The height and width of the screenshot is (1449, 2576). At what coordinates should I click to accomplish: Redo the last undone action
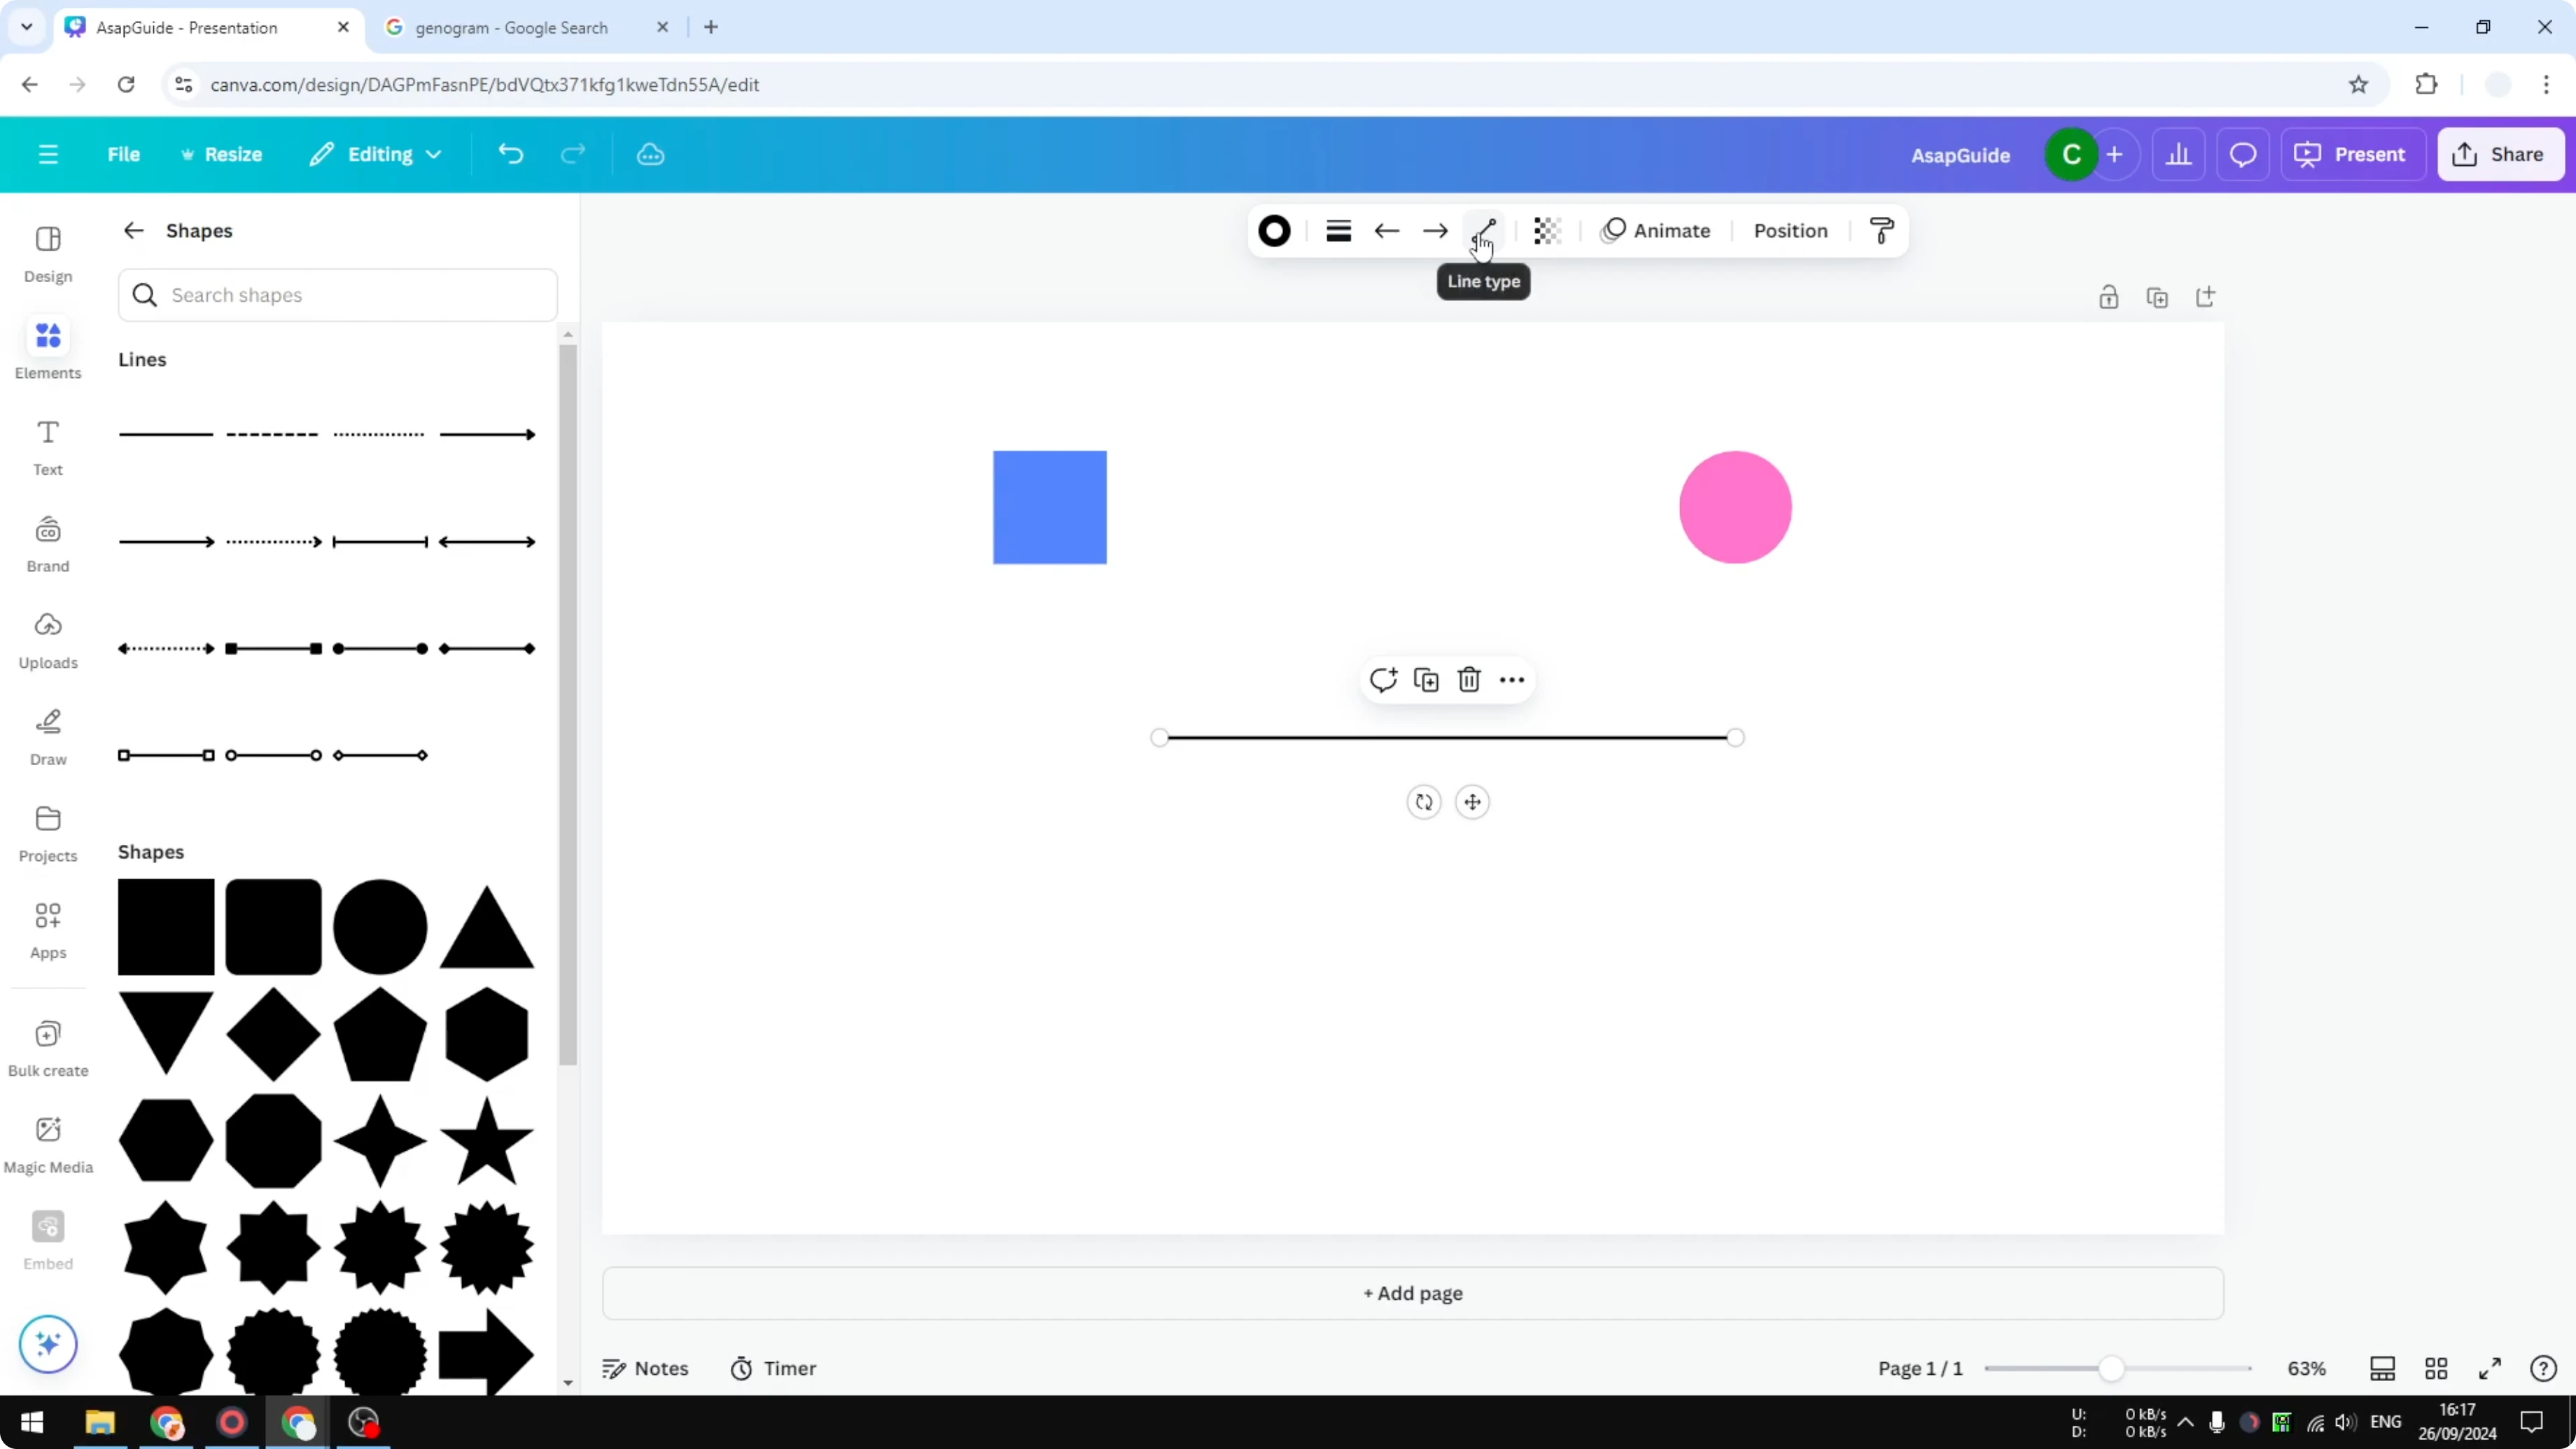click(573, 154)
